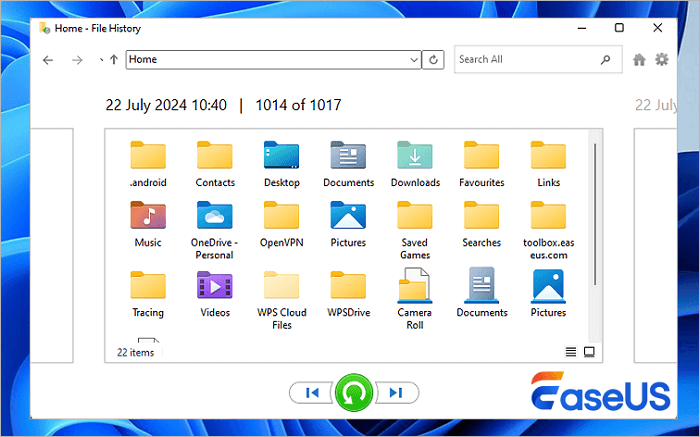Select the Searches folder
700x437 pixels.
(481, 224)
